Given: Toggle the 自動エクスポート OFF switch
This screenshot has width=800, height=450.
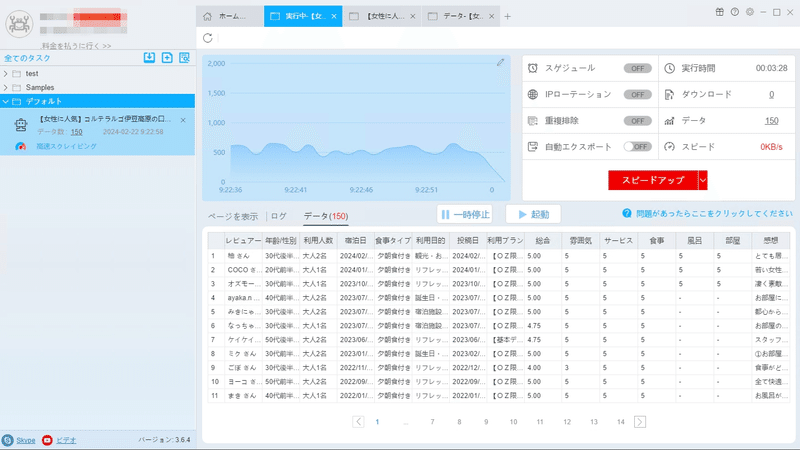Looking at the screenshot, I should coord(637,147).
